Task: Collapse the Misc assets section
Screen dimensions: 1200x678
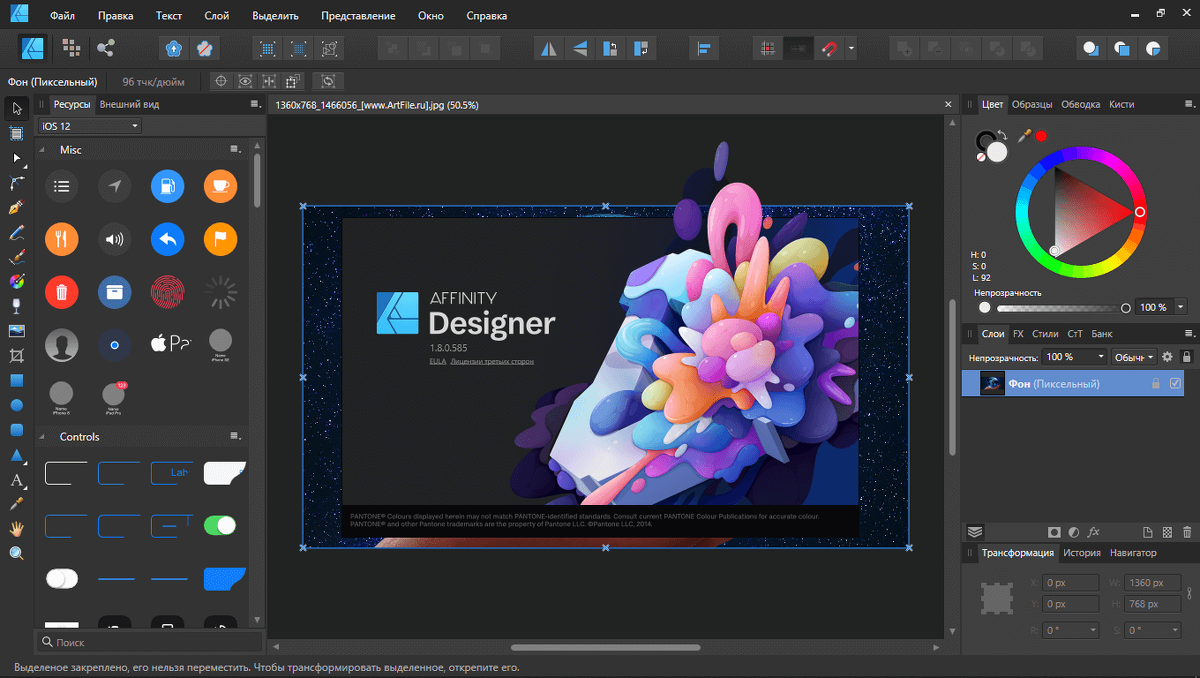Action: (44, 150)
